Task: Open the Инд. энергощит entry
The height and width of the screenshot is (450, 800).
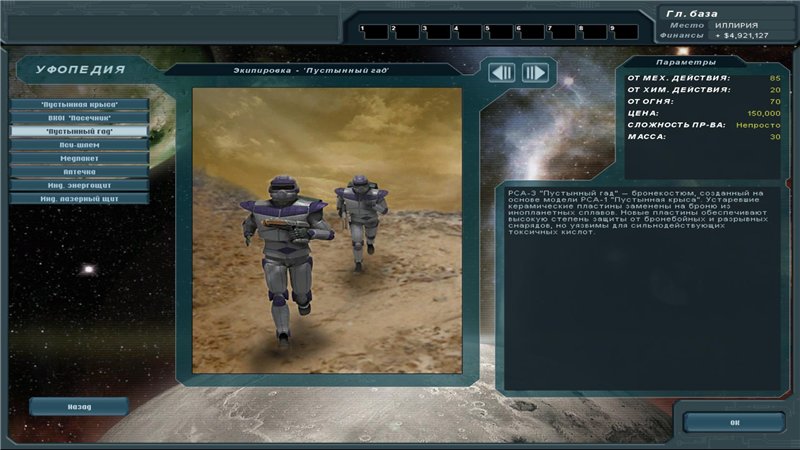Action: click(x=80, y=185)
